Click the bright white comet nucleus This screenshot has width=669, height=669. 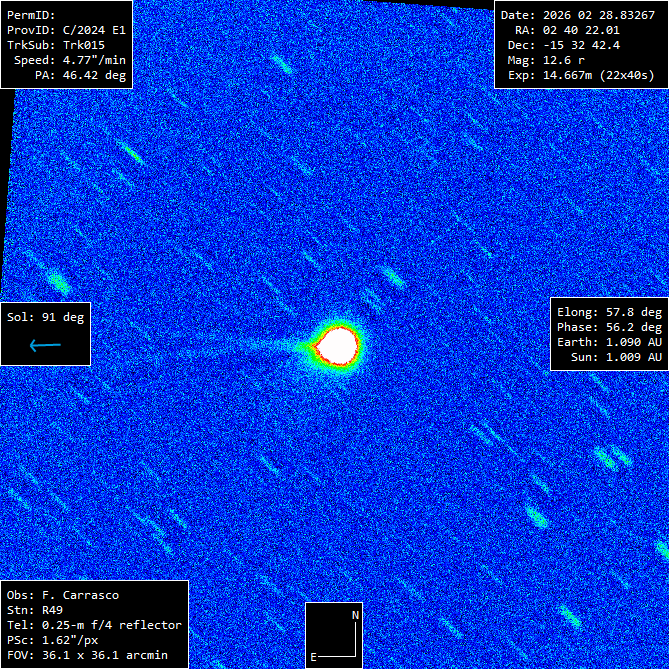337,344
